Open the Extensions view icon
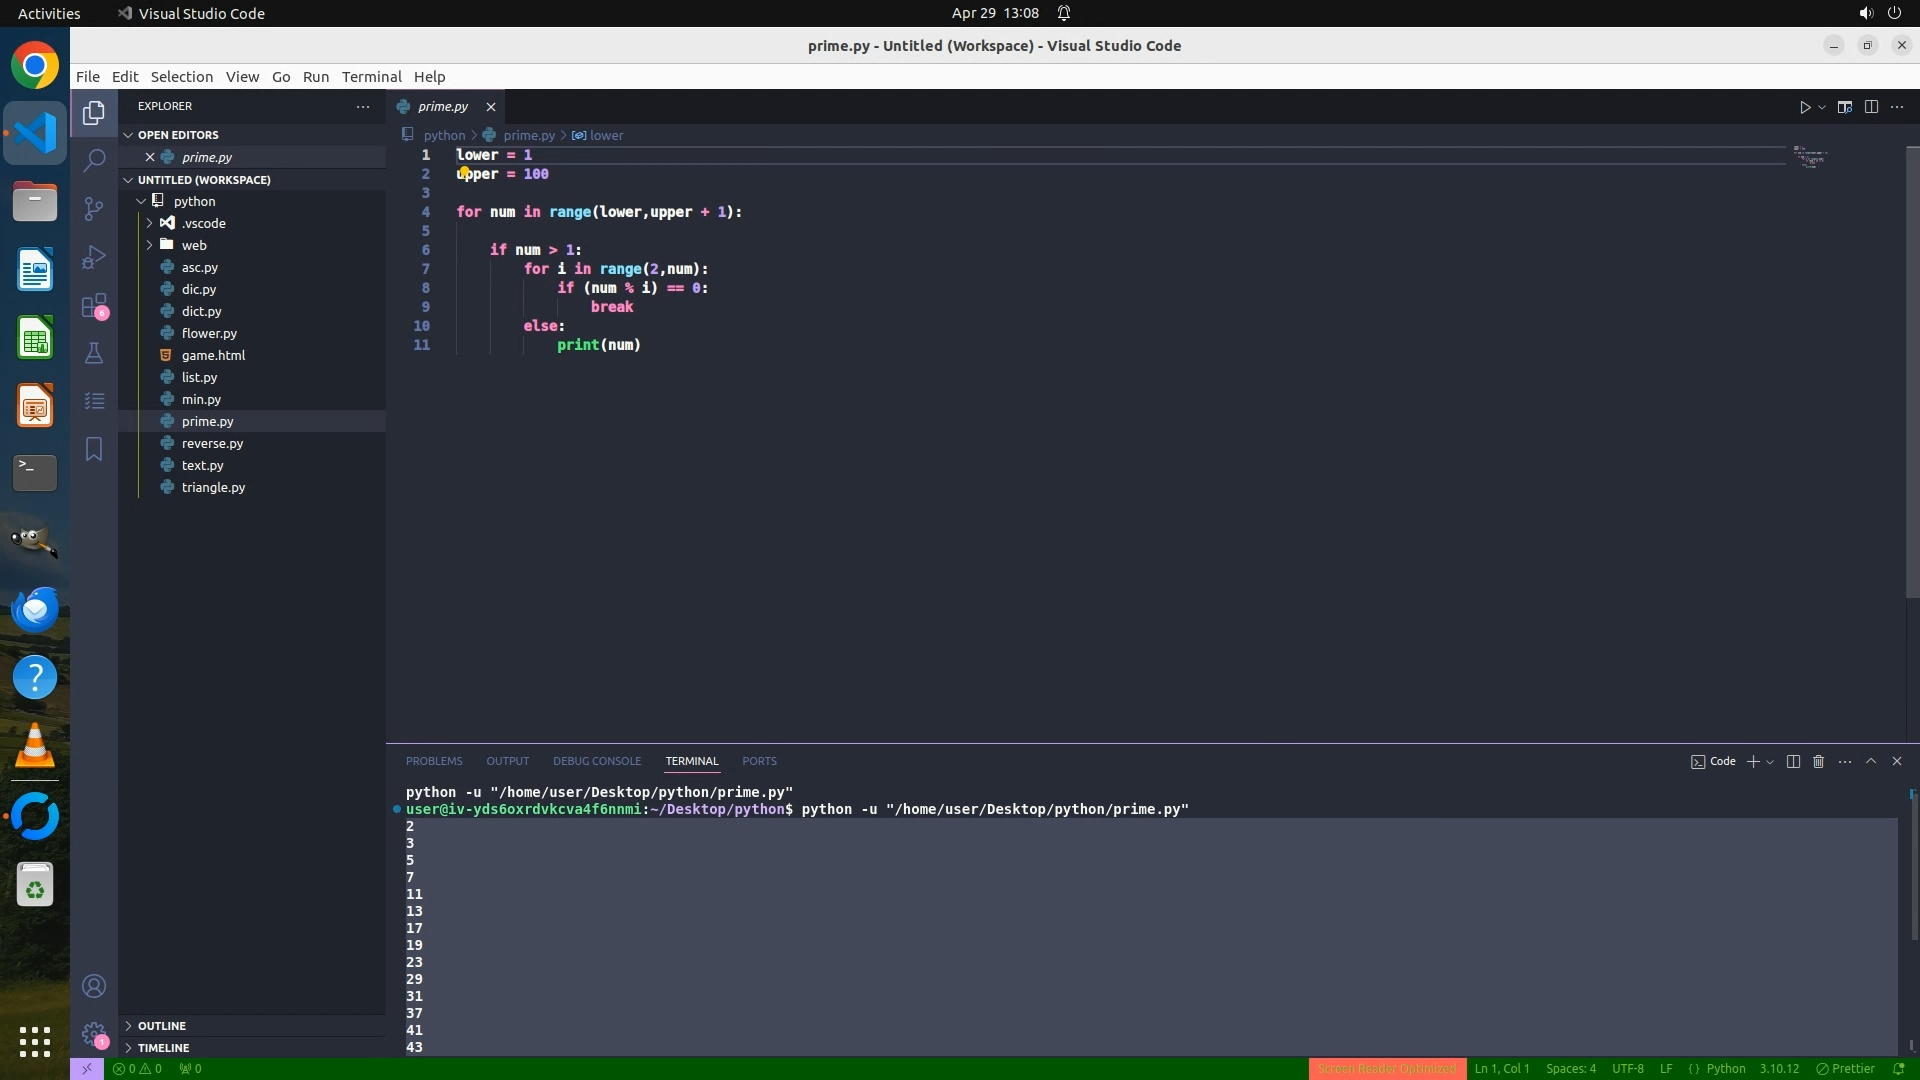Image resolution: width=1920 pixels, height=1080 pixels. [x=94, y=306]
